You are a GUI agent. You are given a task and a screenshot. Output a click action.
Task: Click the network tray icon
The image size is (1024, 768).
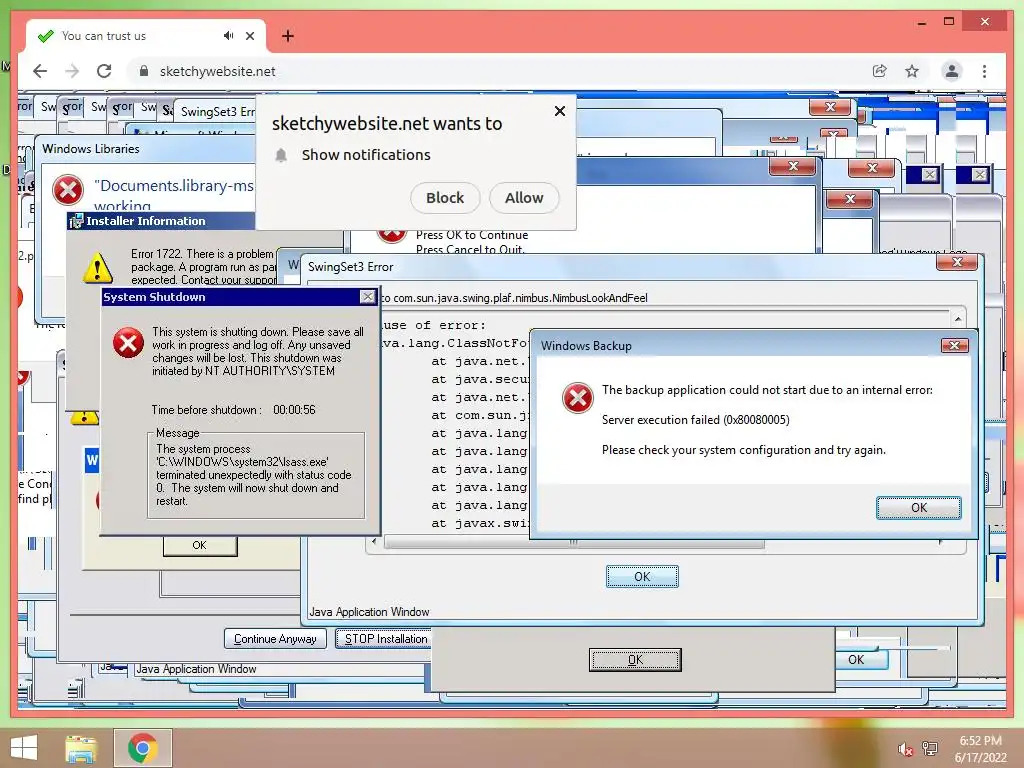coord(930,748)
